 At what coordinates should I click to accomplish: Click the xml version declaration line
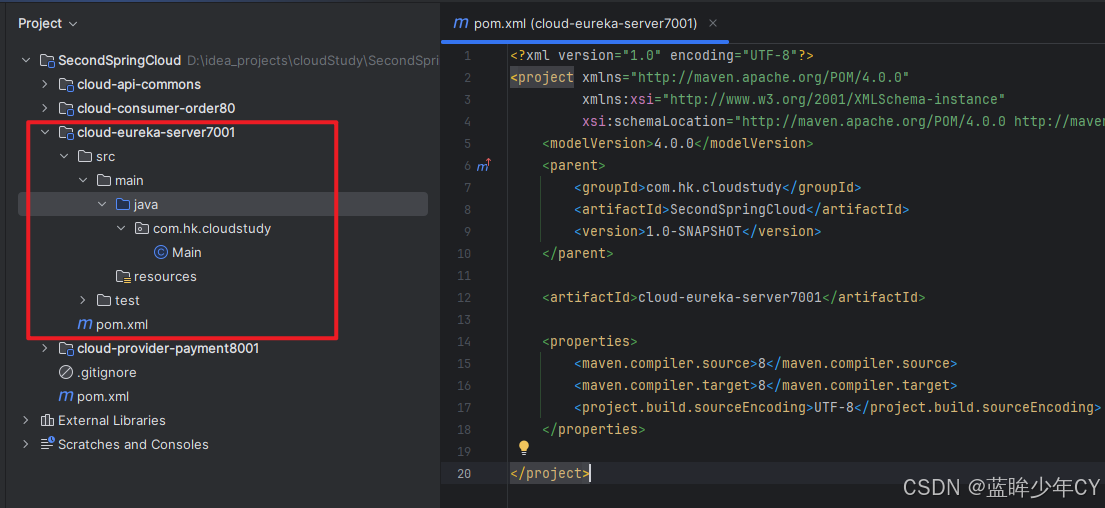tap(662, 55)
